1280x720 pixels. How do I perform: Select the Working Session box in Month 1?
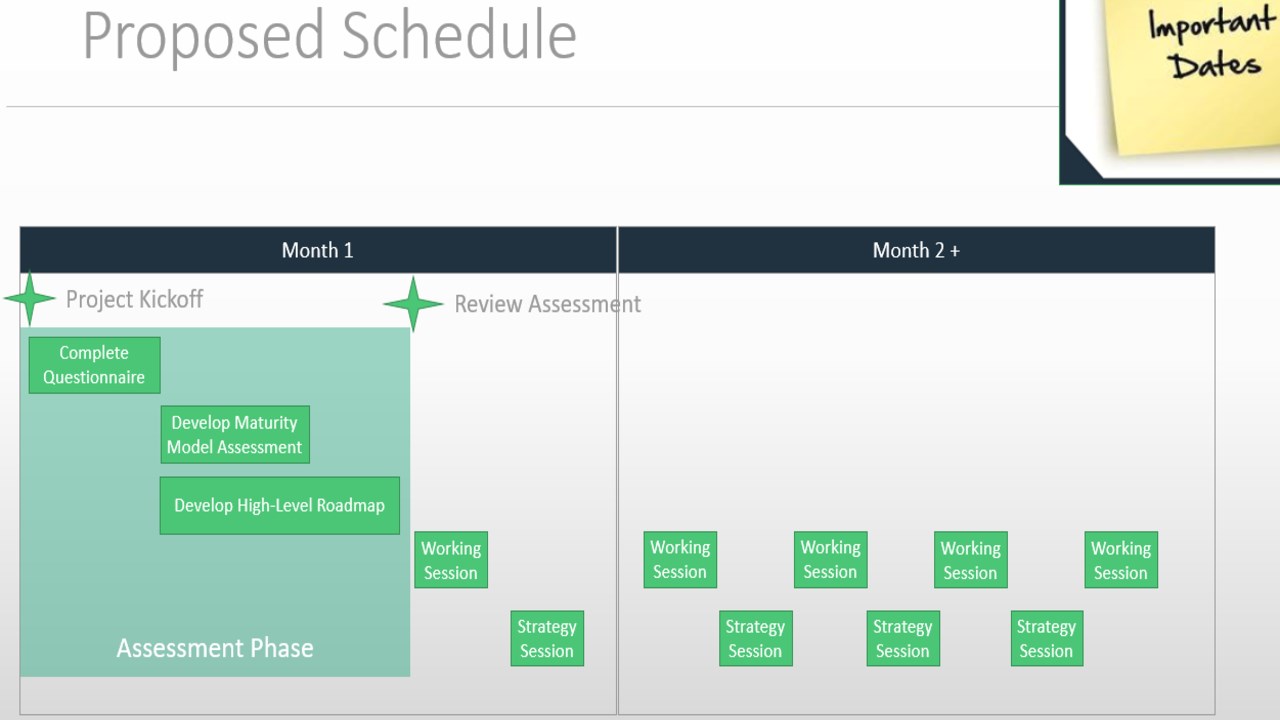451,560
